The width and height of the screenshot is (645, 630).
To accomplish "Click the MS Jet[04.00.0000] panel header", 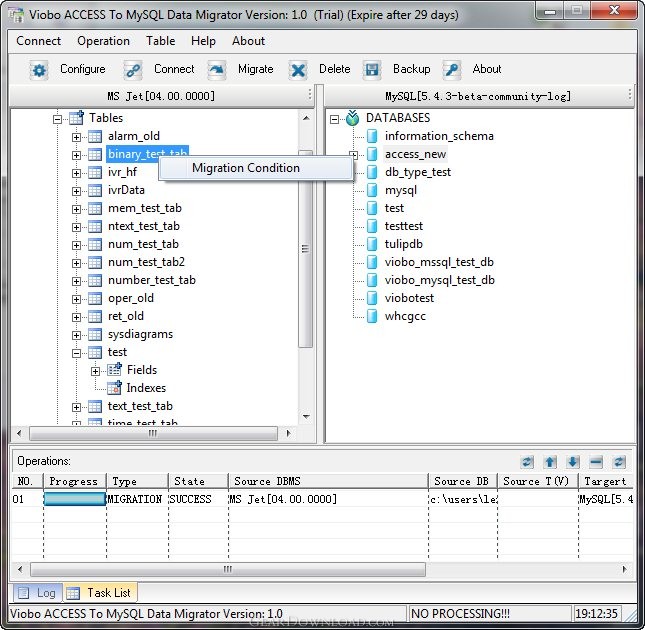I will tap(161, 96).
